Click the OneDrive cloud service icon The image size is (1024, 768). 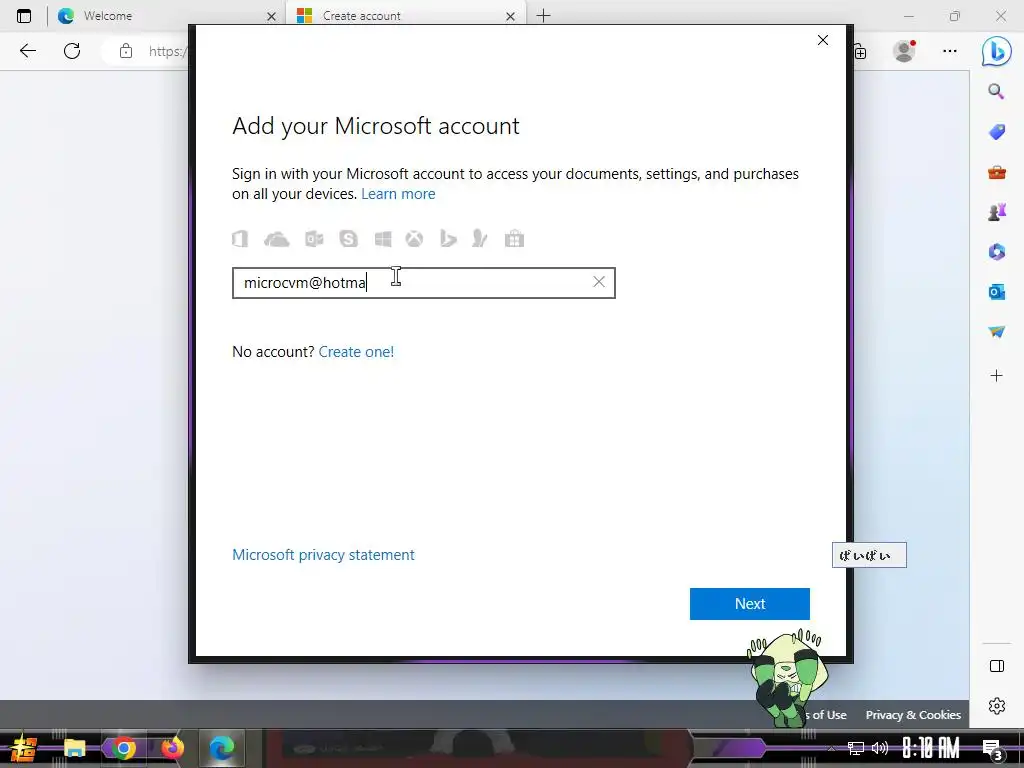(x=276, y=239)
